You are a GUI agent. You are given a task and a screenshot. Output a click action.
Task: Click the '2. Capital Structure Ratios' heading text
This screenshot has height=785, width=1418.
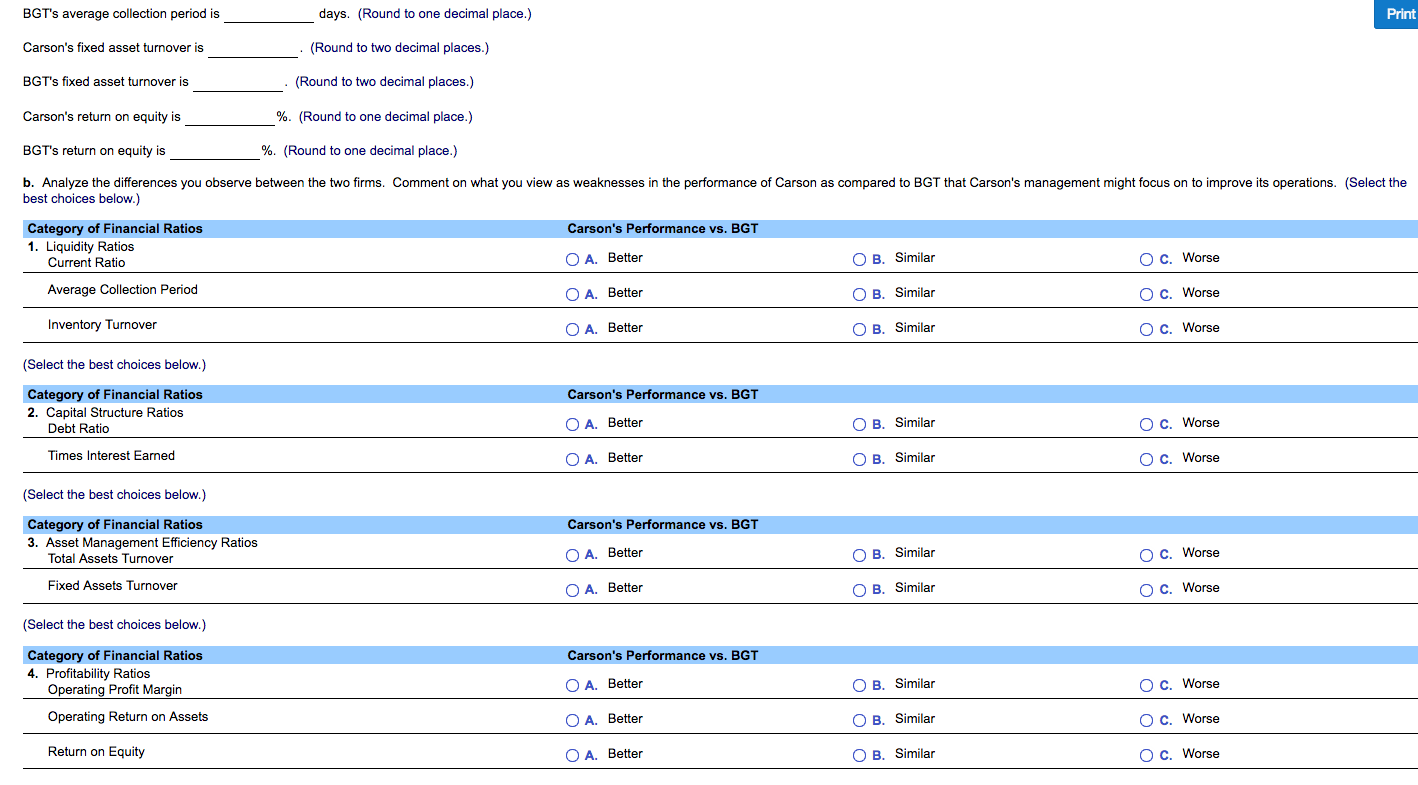click(106, 413)
